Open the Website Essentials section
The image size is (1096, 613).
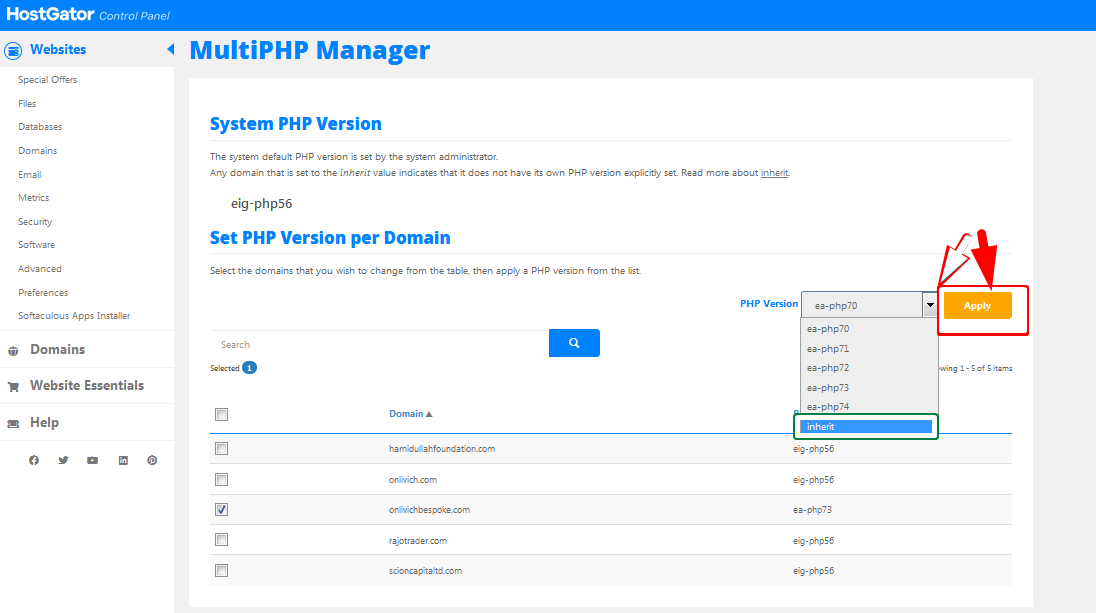click(x=87, y=385)
